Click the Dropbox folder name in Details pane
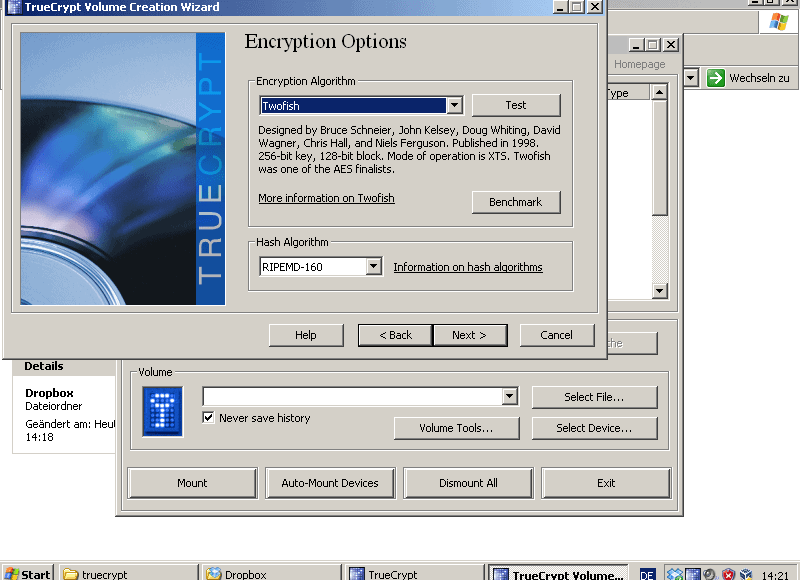The width and height of the screenshot is (800, 580). 49,393
